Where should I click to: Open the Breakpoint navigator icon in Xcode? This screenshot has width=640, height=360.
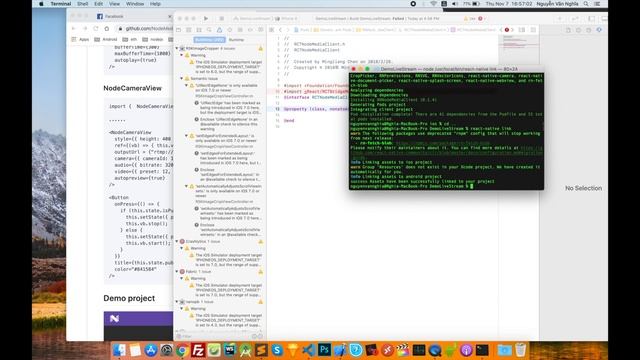point(250,30)
